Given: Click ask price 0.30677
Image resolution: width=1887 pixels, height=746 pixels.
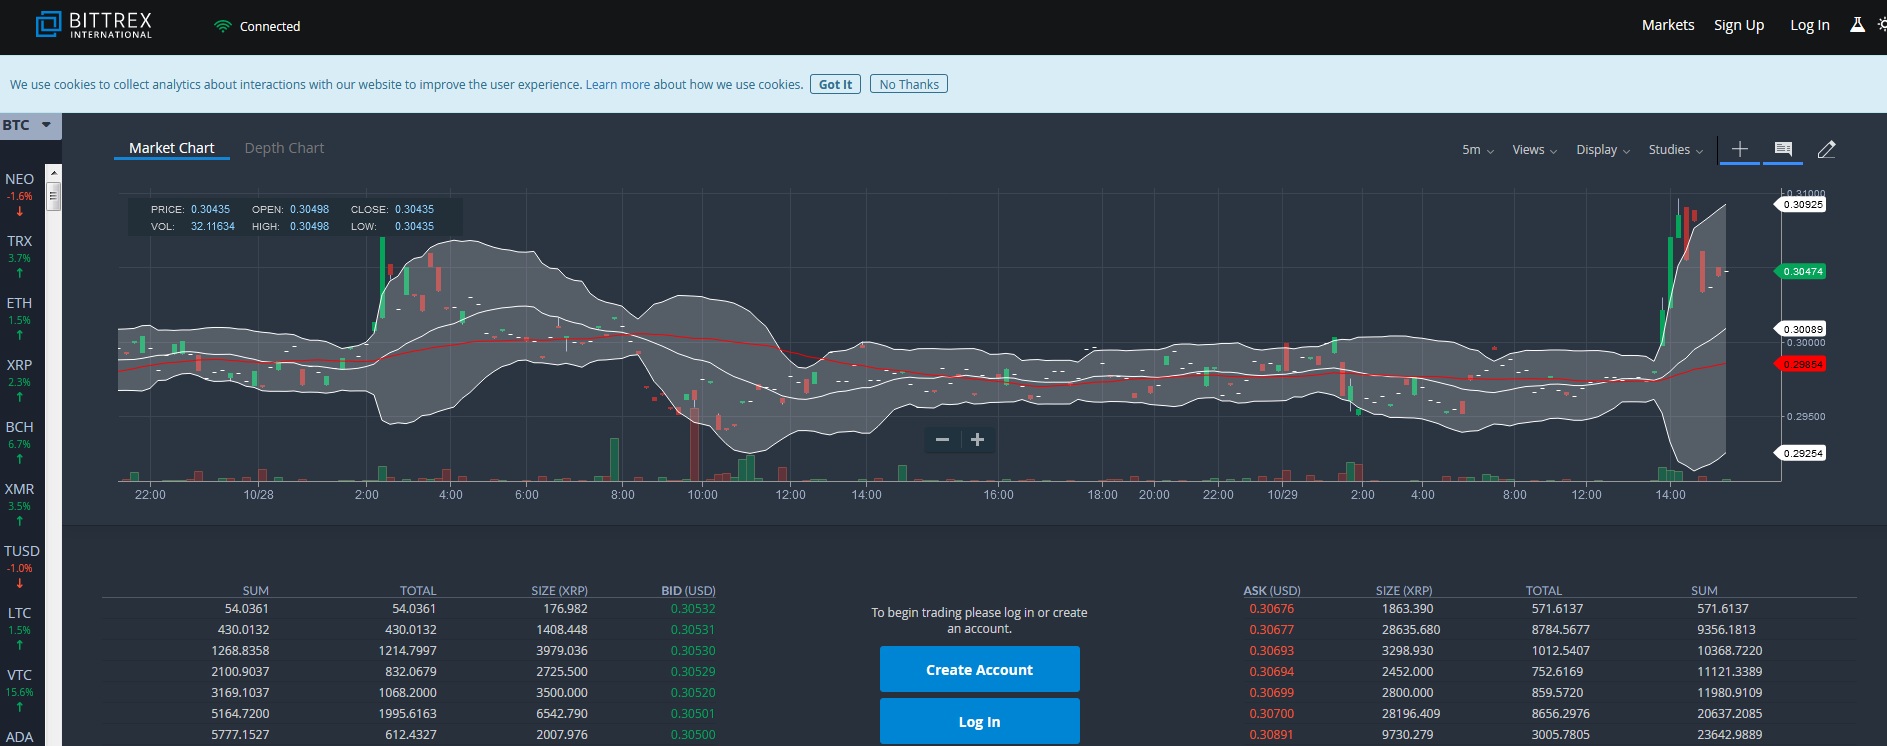Looking at the screenshot, I should coord(1271,629).
